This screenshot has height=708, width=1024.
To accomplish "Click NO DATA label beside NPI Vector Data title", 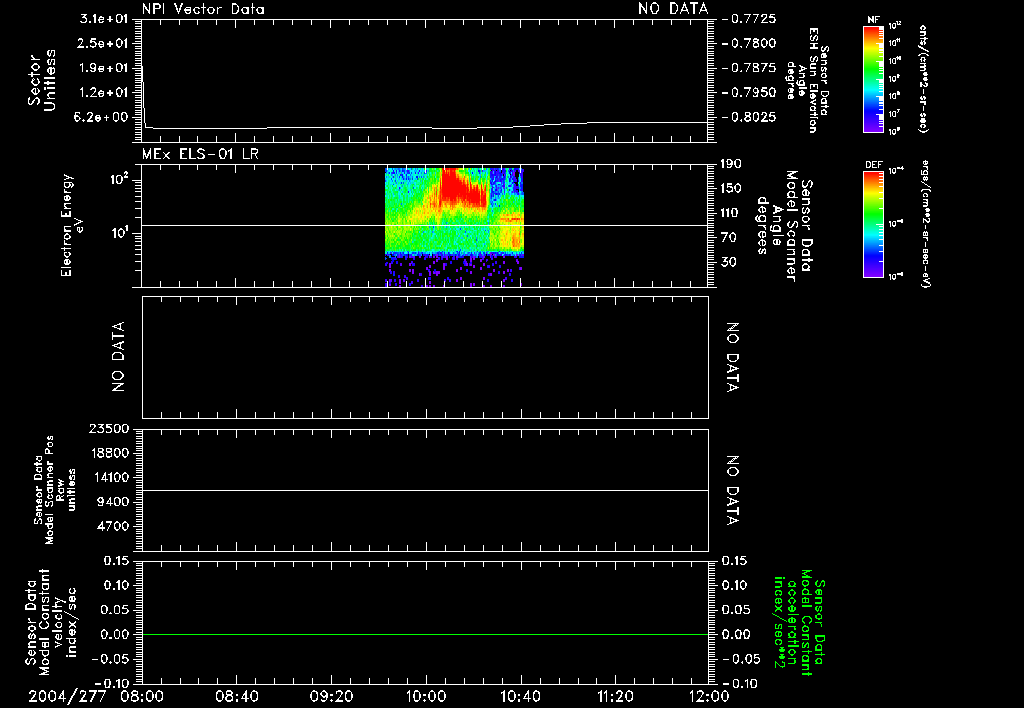I will pos(673,9).
